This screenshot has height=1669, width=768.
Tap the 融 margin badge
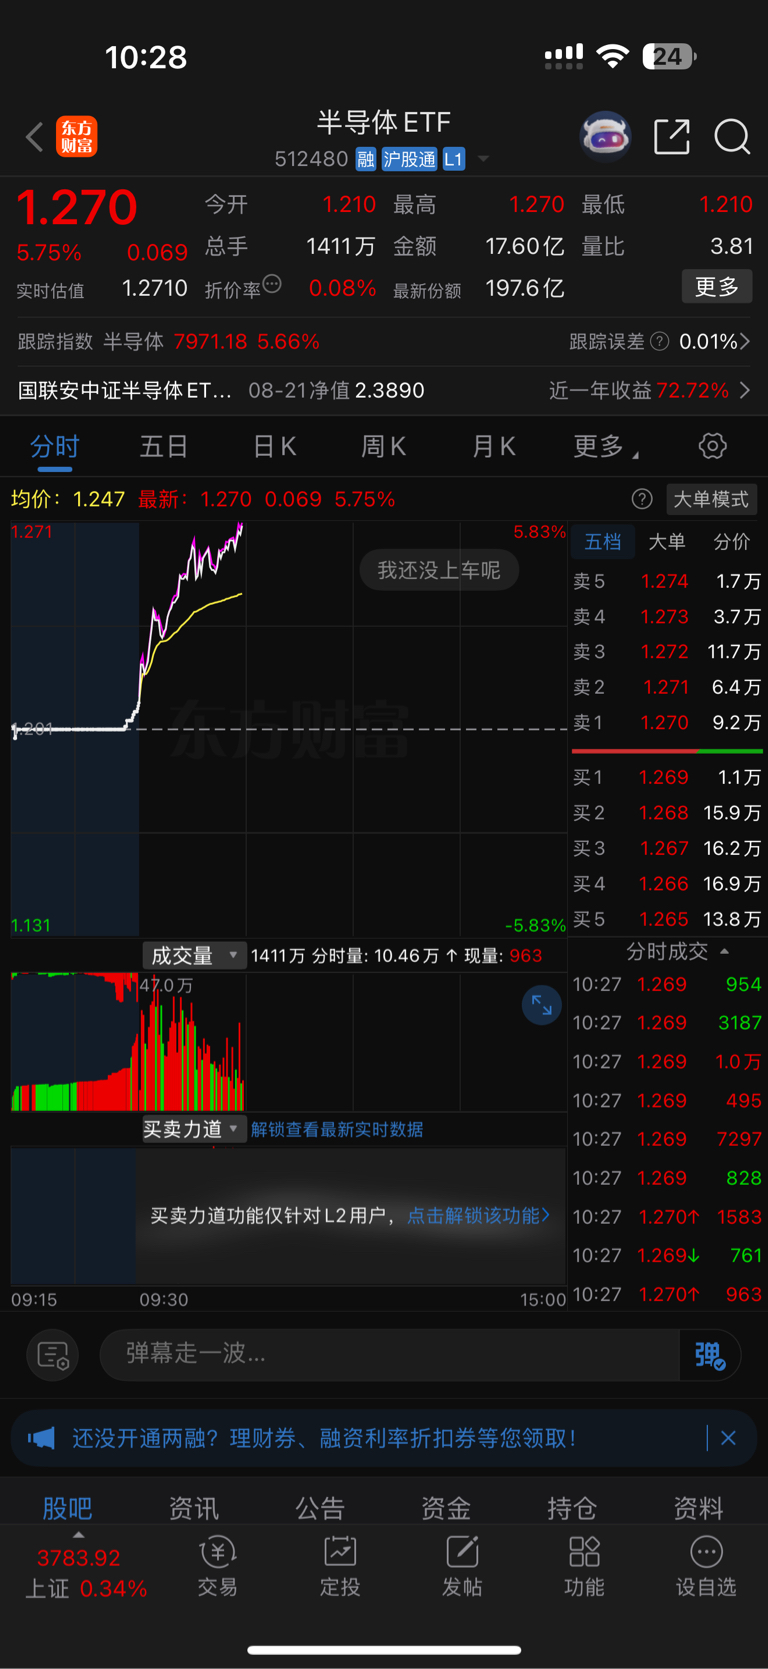365,159
